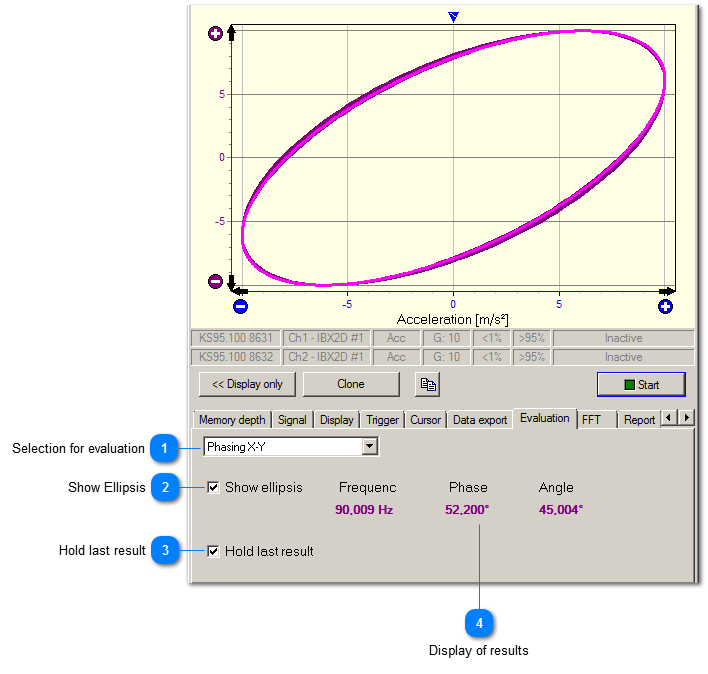Click the copy to clipboard icon button
The width and height of the screenshot is (708, 674).
(427, 384)
